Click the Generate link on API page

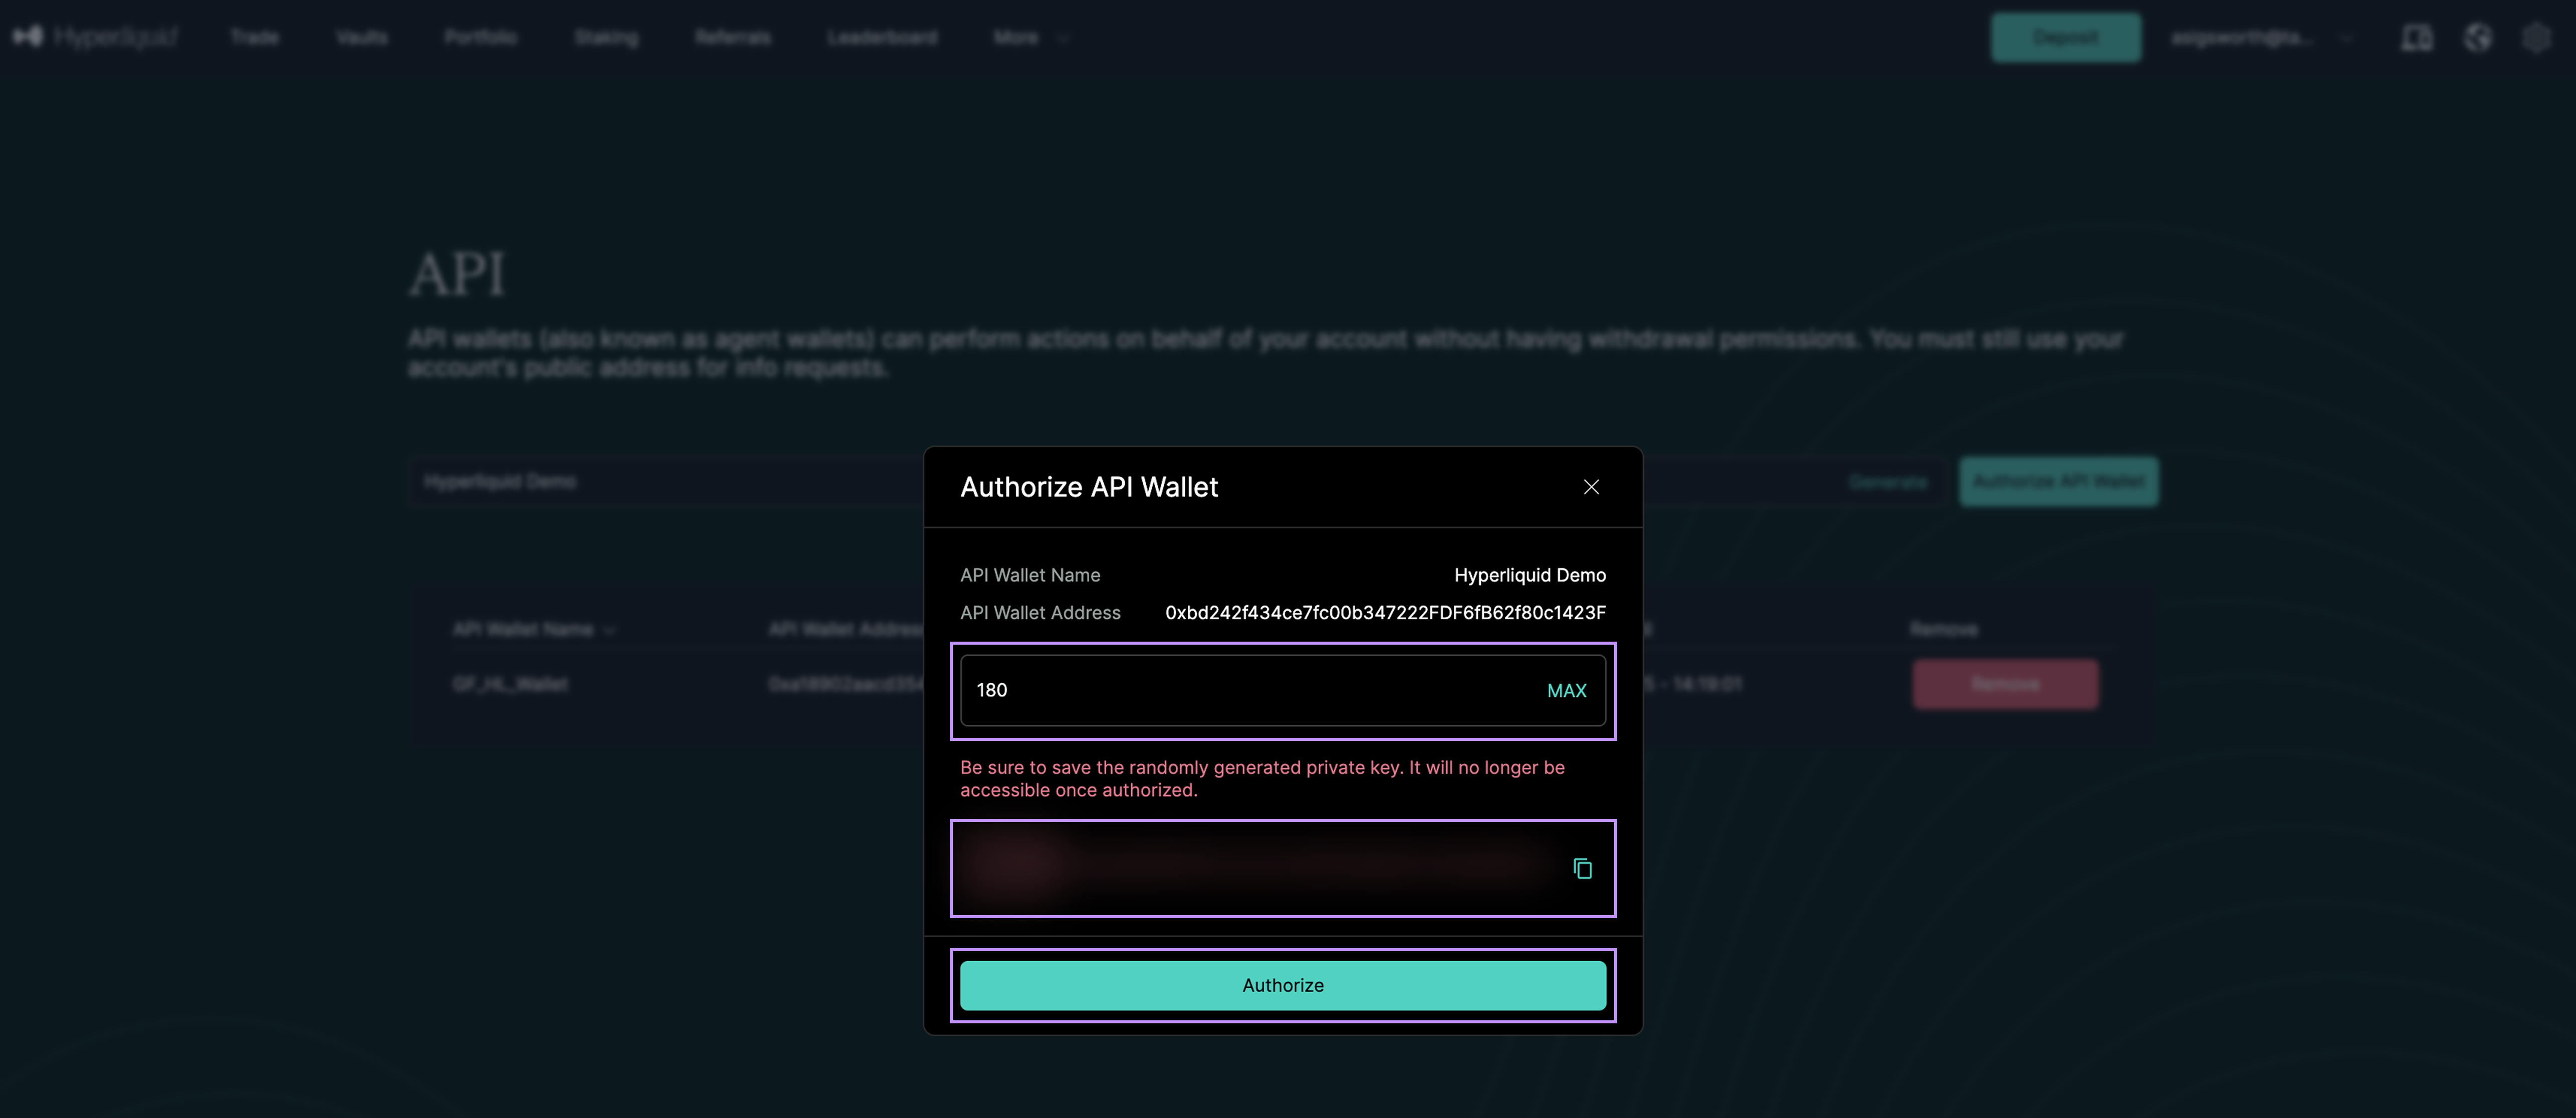click(1887, 482)
